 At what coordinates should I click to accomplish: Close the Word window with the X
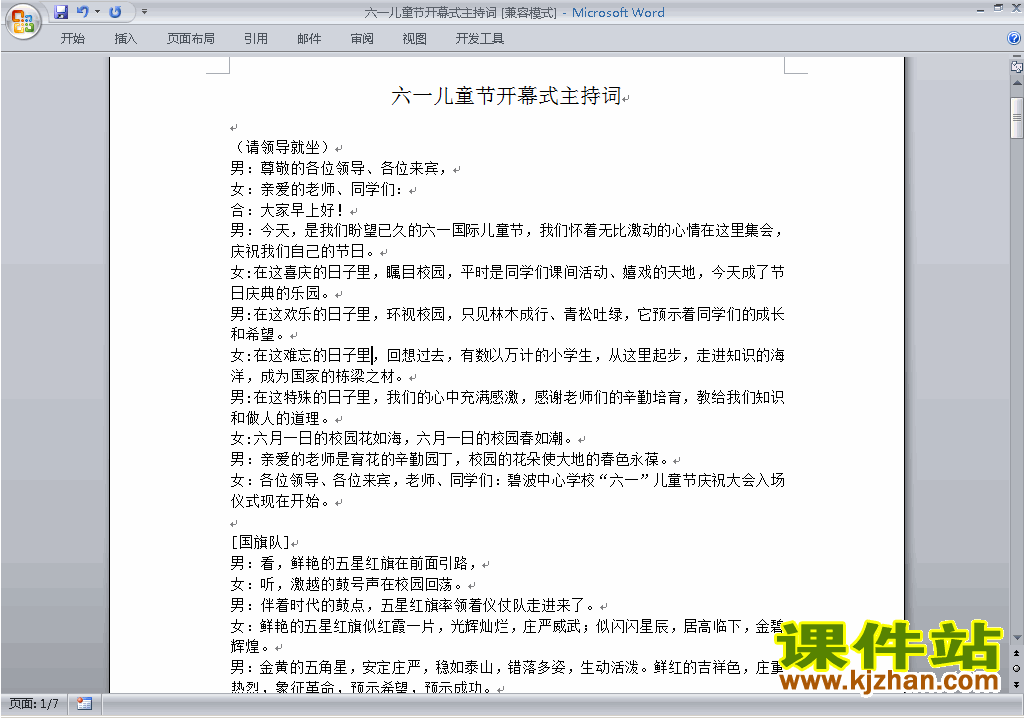coord(1017,7)
